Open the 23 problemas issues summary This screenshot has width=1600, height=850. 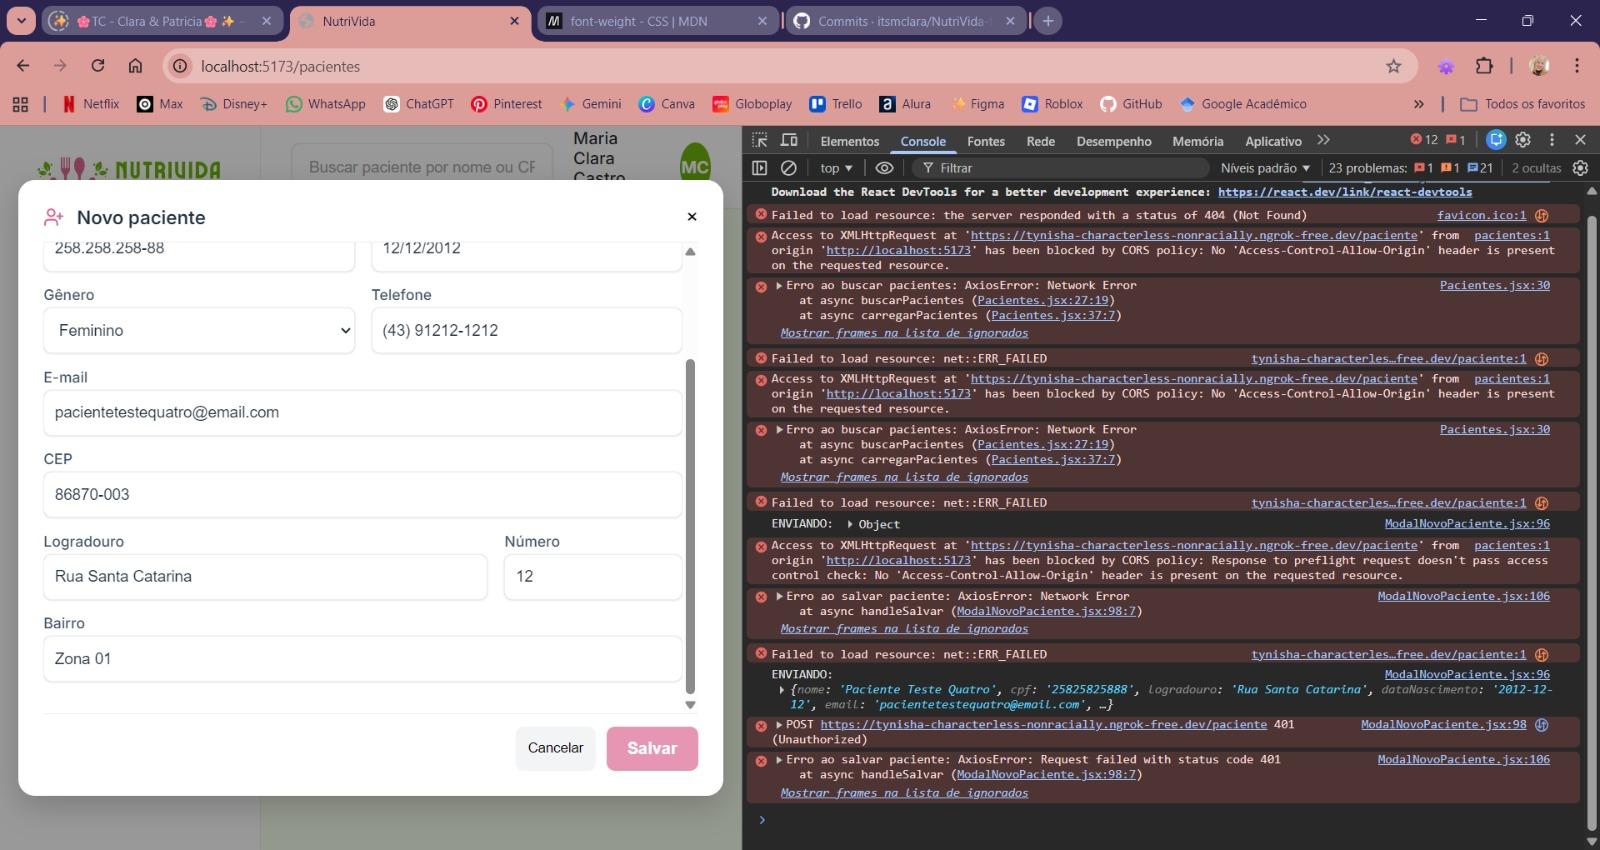coord(1410,168)
